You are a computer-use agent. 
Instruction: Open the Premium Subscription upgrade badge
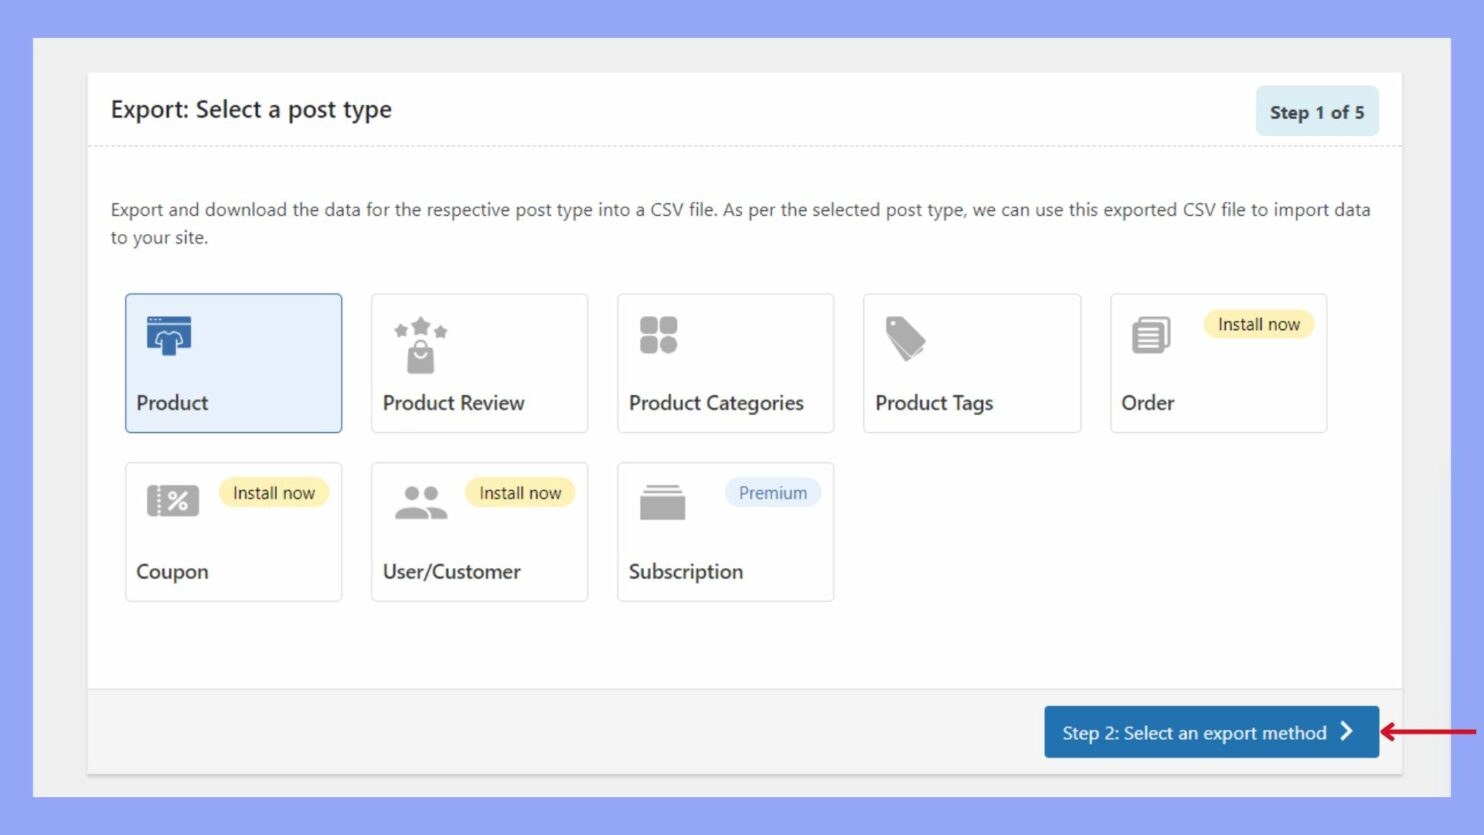773,492
